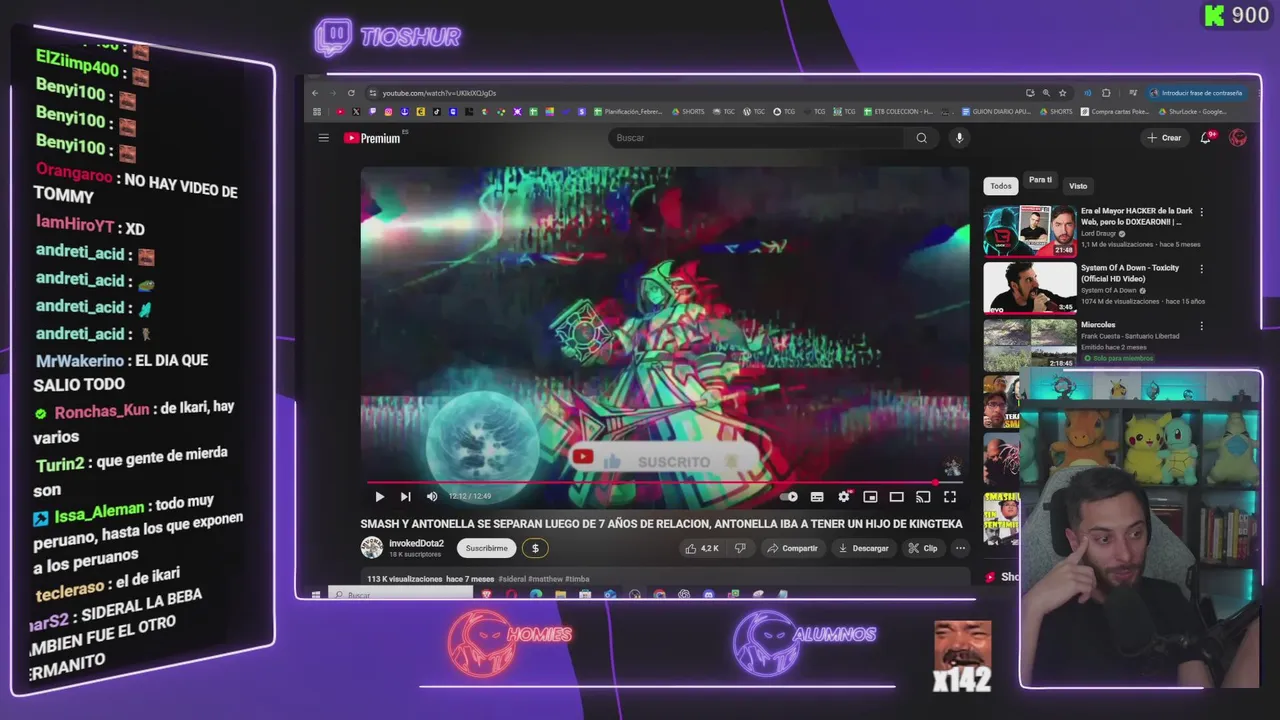Open System Of A Down Toxicity thumbnail
This screenshot has width=1280, height=720.
pos(1030,288)
